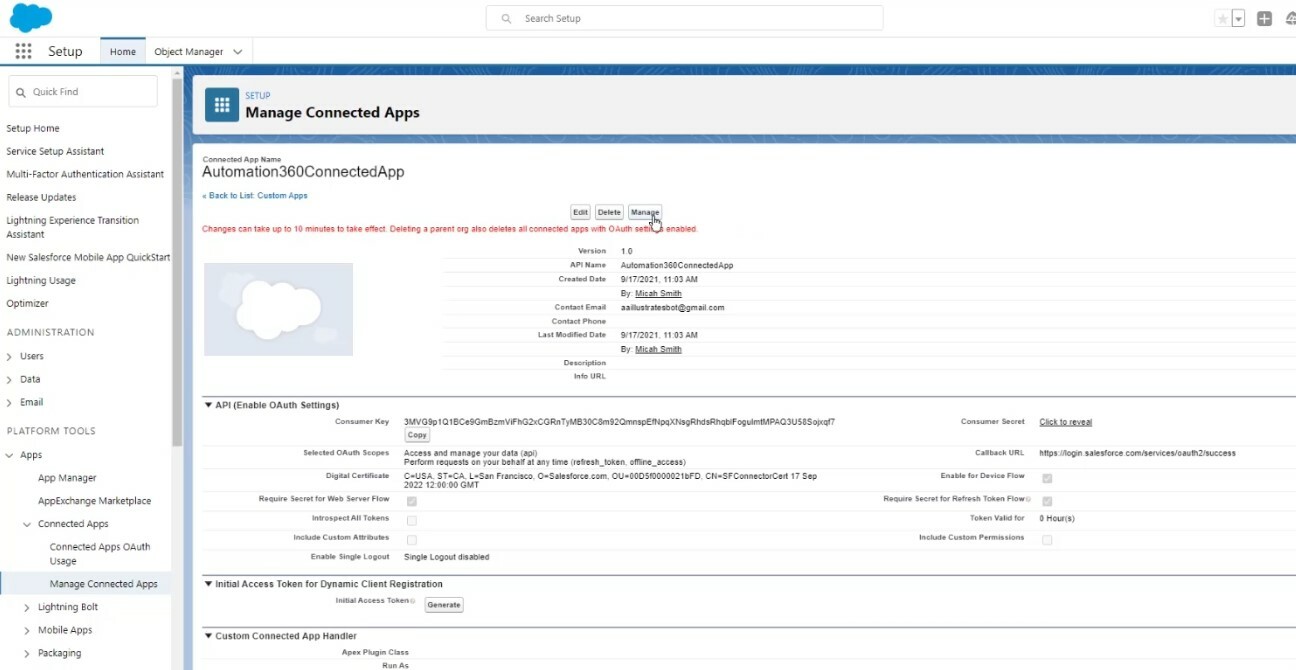Open Multi-Factor Authentication Assistant
The image size is (1296, 670).
85,174
